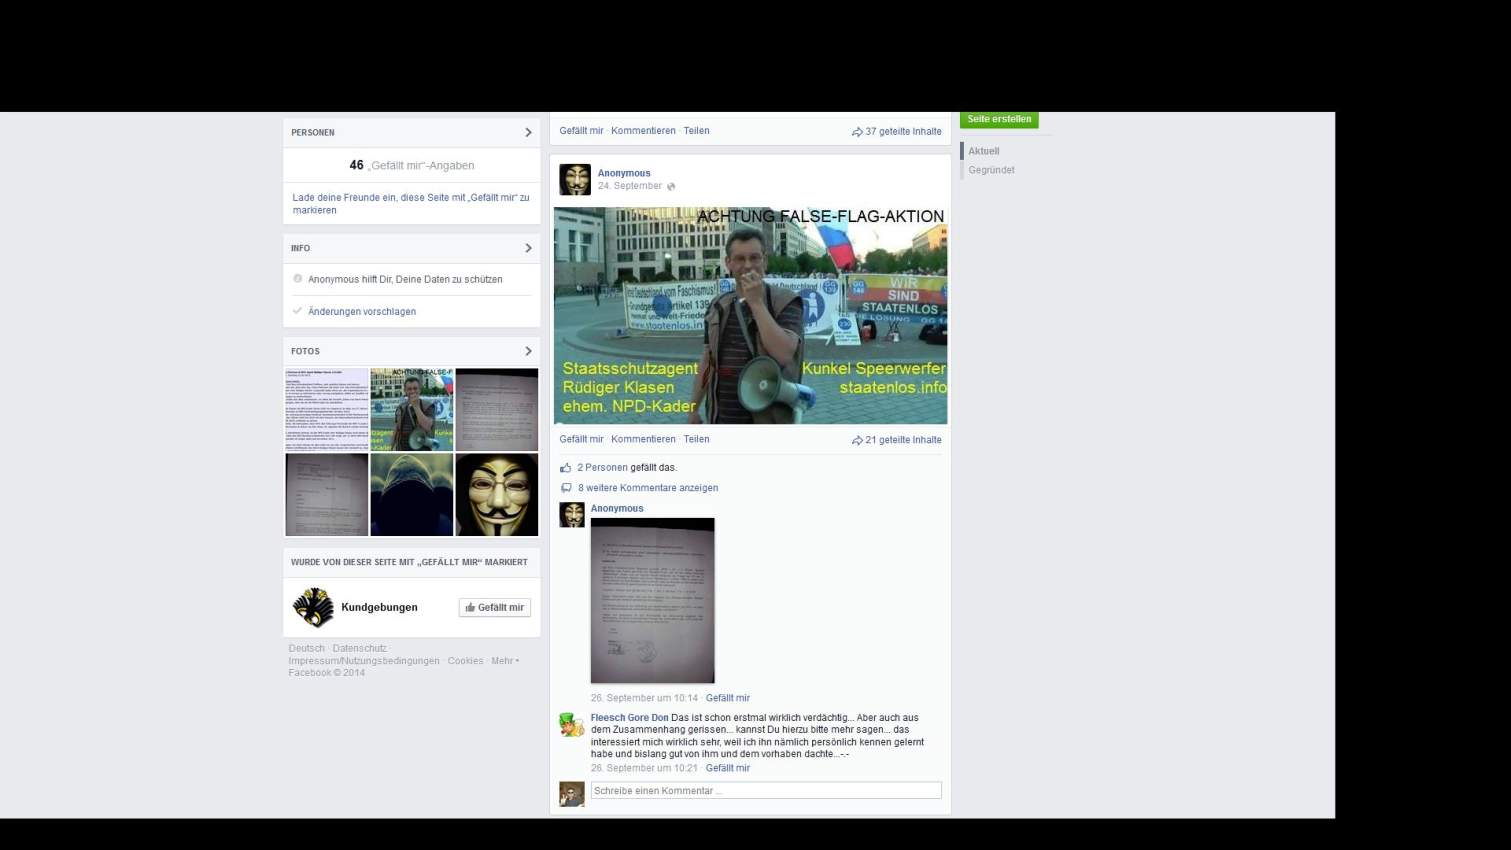Click Teilen under the flag-action image
1511x850 pixels.
pyautogui.click(x=696, y=439)
